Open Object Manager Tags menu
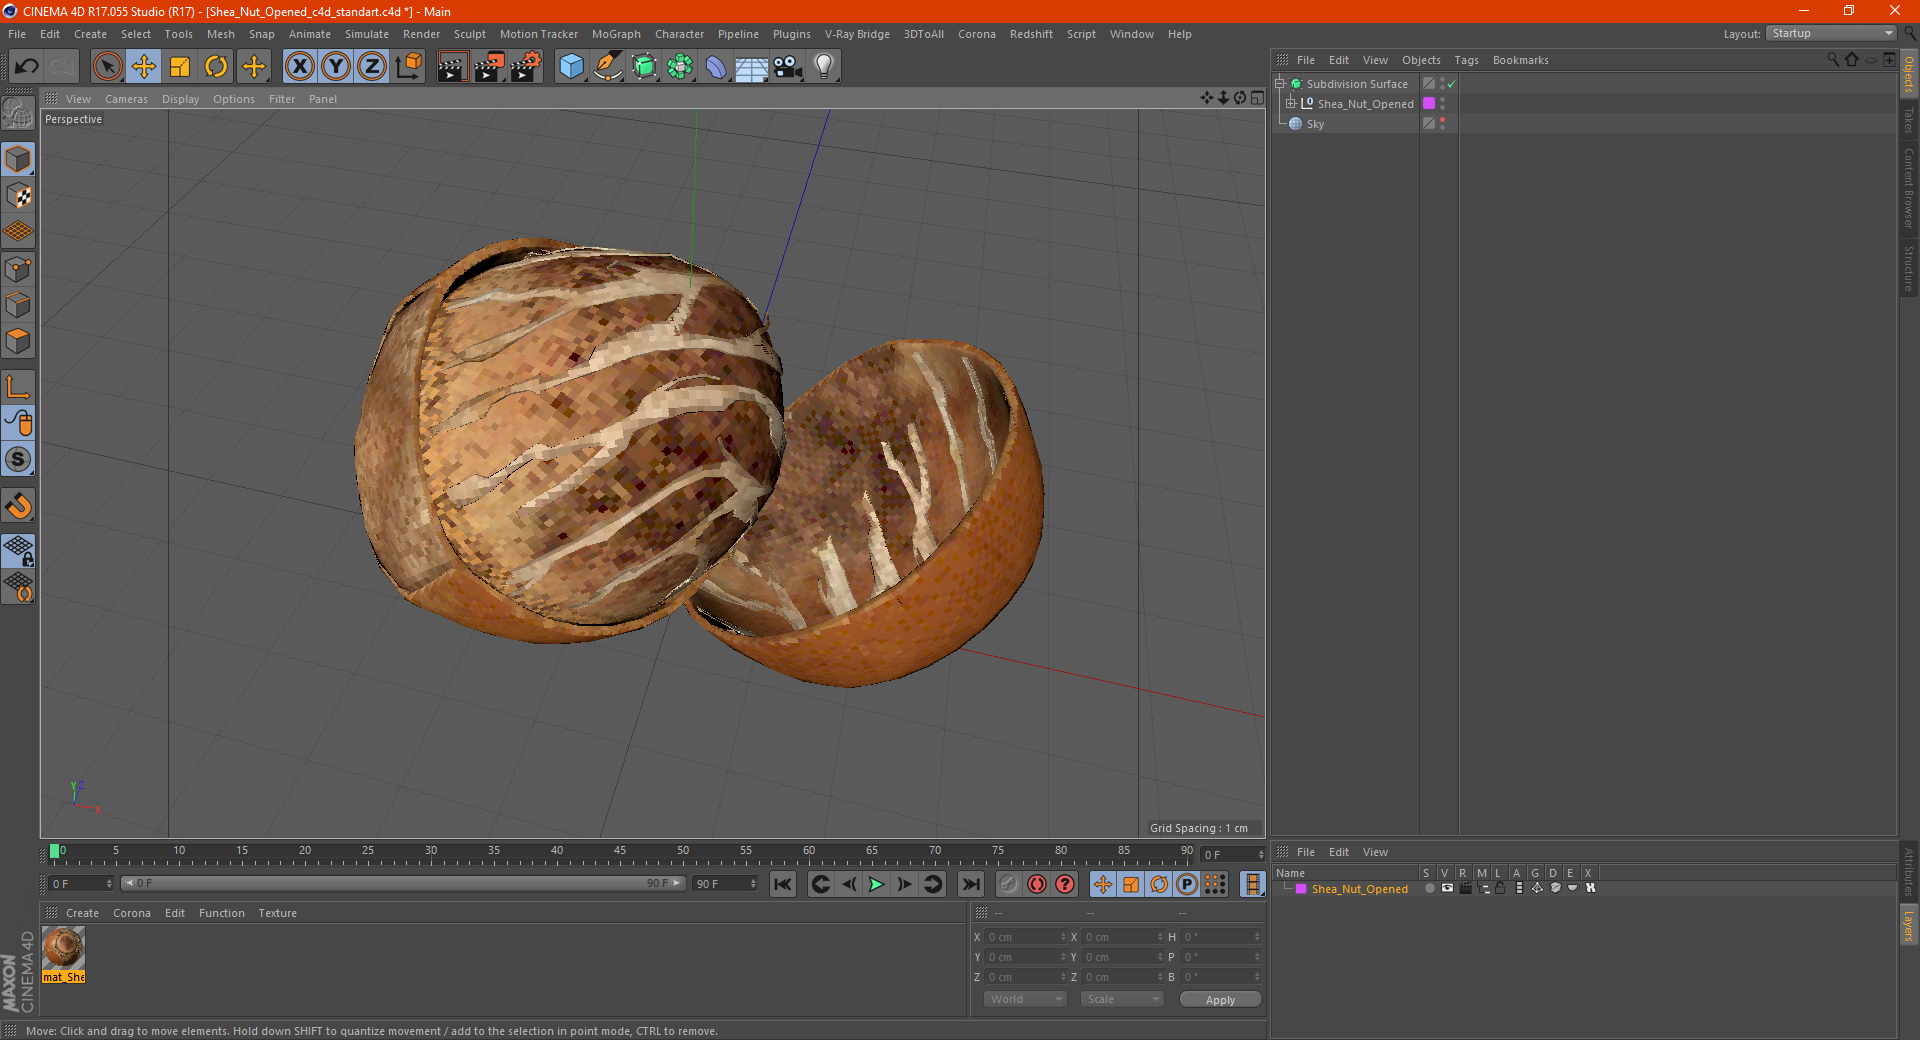Image resolution: width=1920 pixels, height=1040 pixels. [1466, 60]
